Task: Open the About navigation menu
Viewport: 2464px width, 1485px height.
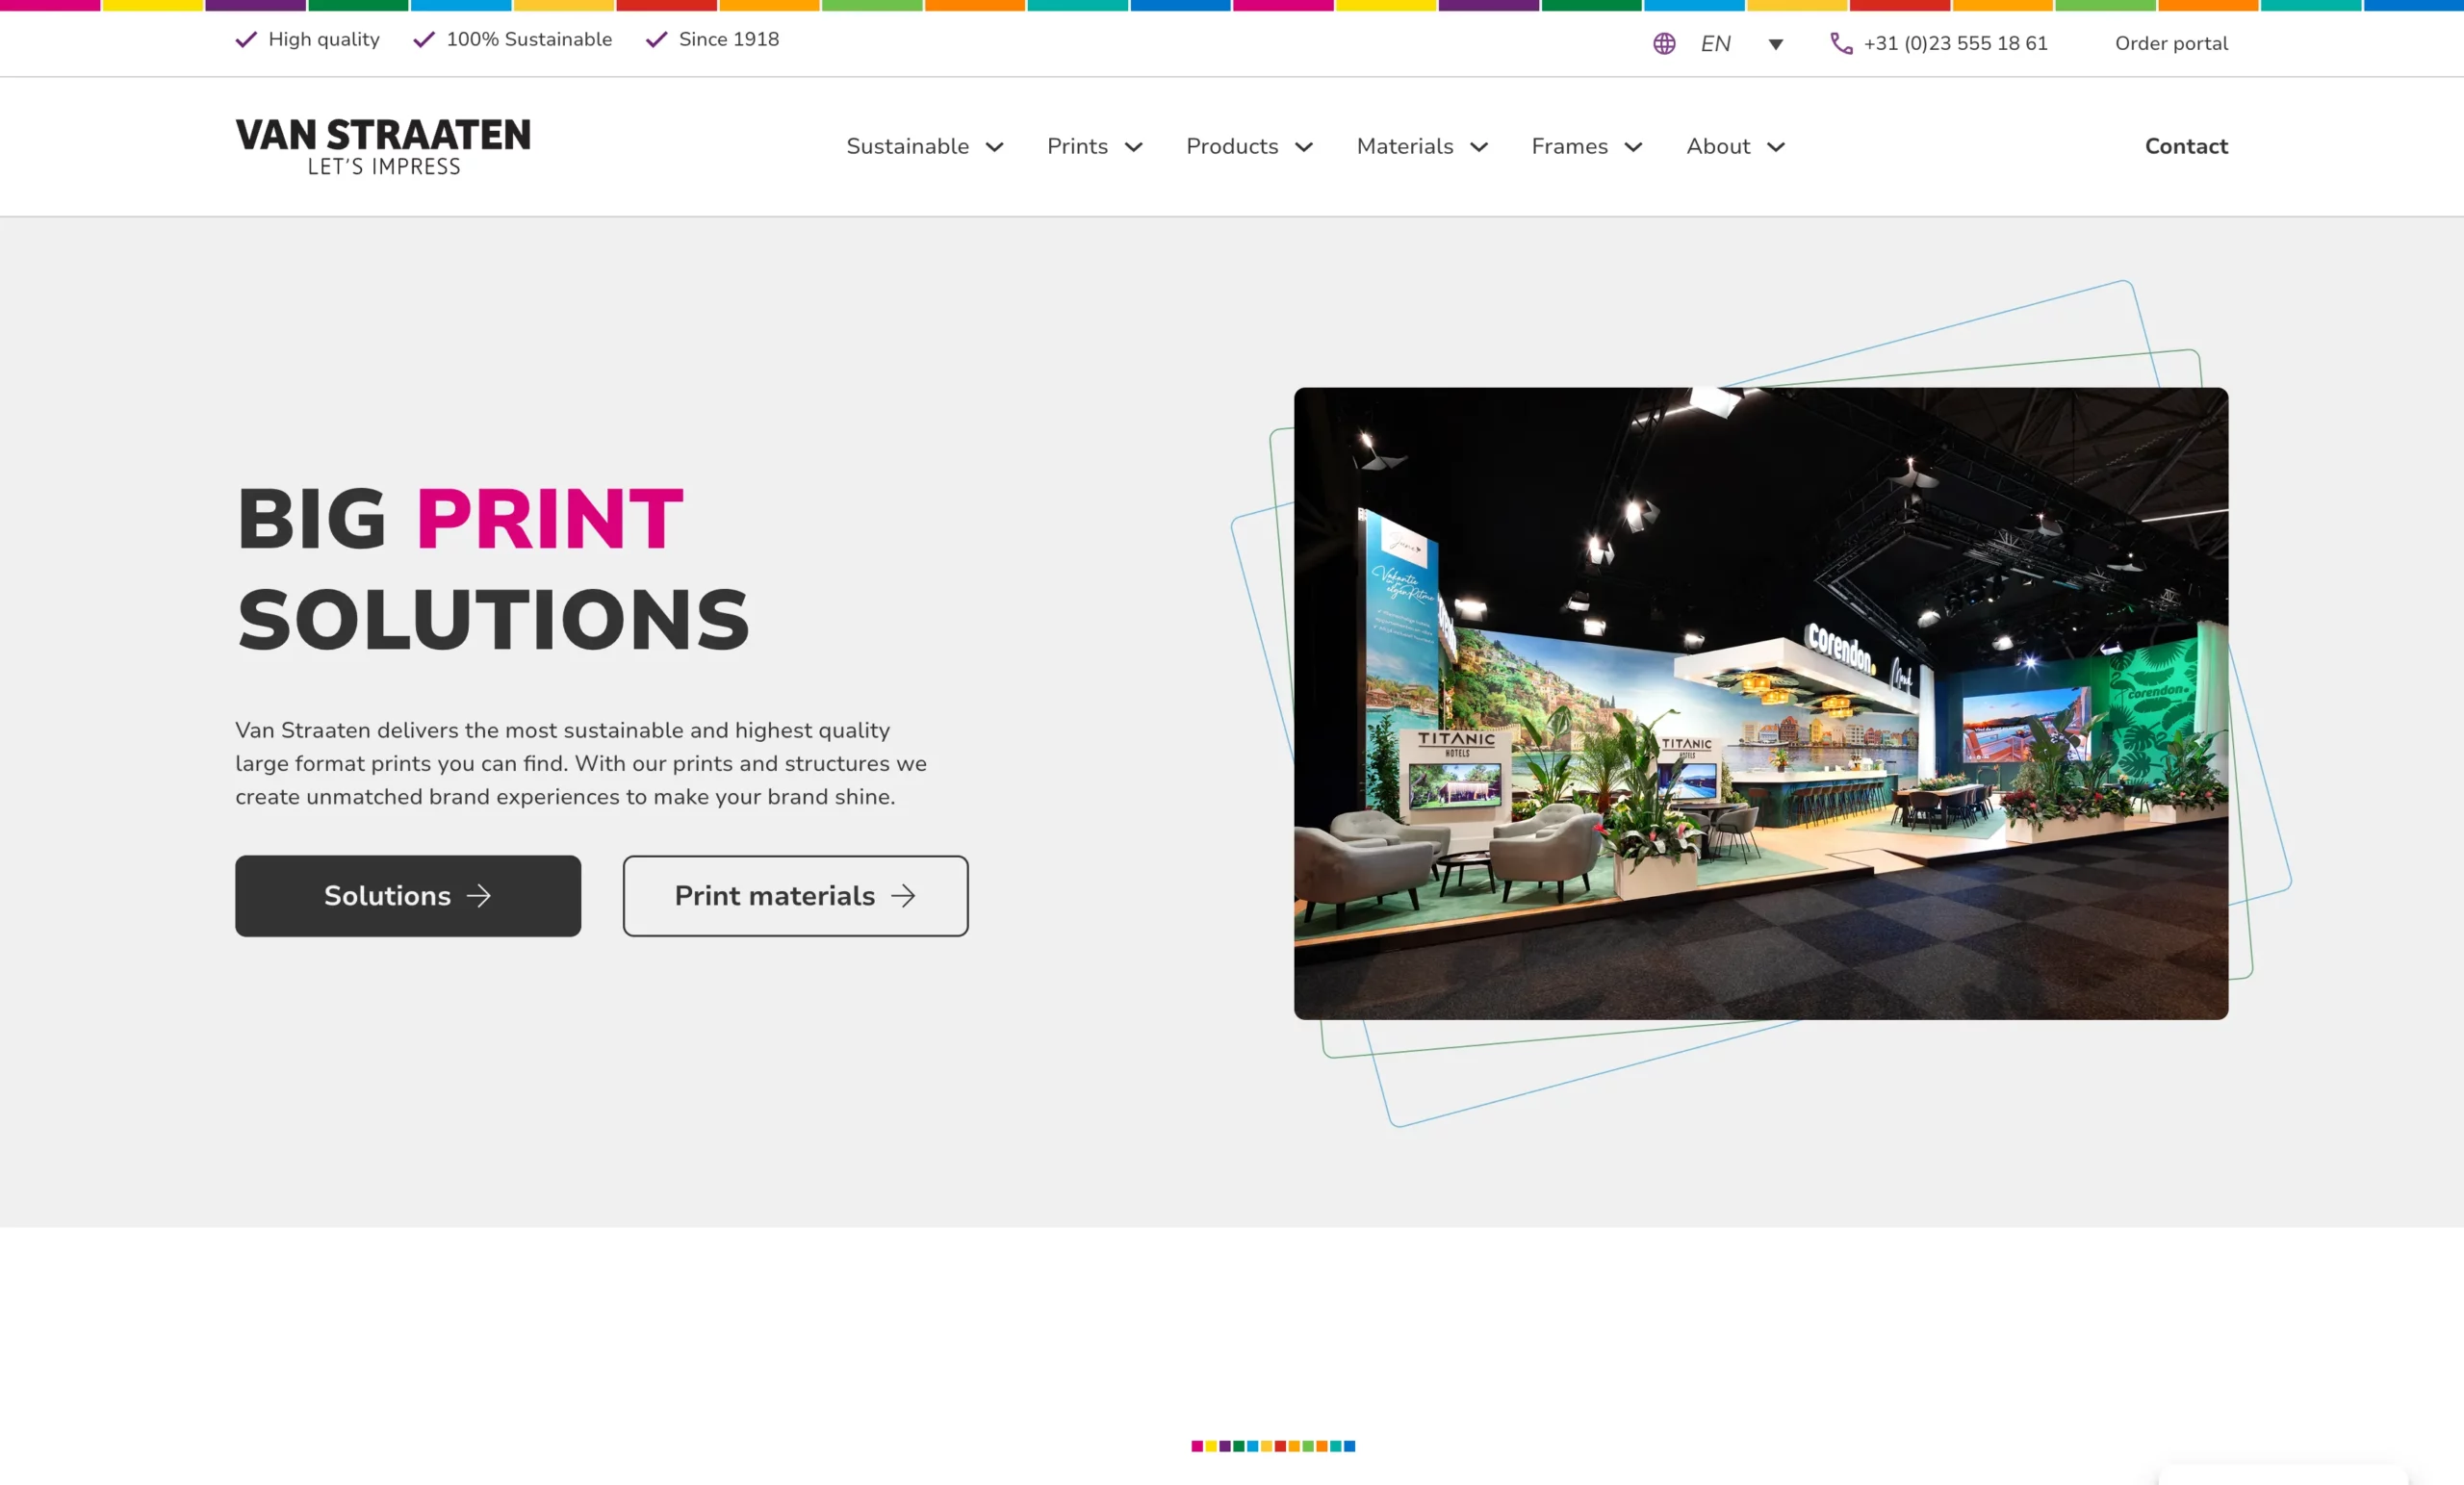Action: (x=1718, y=147)
